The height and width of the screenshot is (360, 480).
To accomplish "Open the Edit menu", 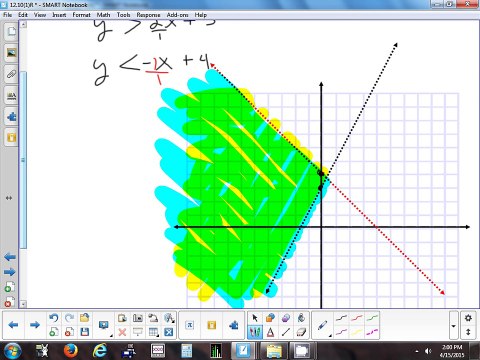I will pyautogui.click(x=23, y=15).
